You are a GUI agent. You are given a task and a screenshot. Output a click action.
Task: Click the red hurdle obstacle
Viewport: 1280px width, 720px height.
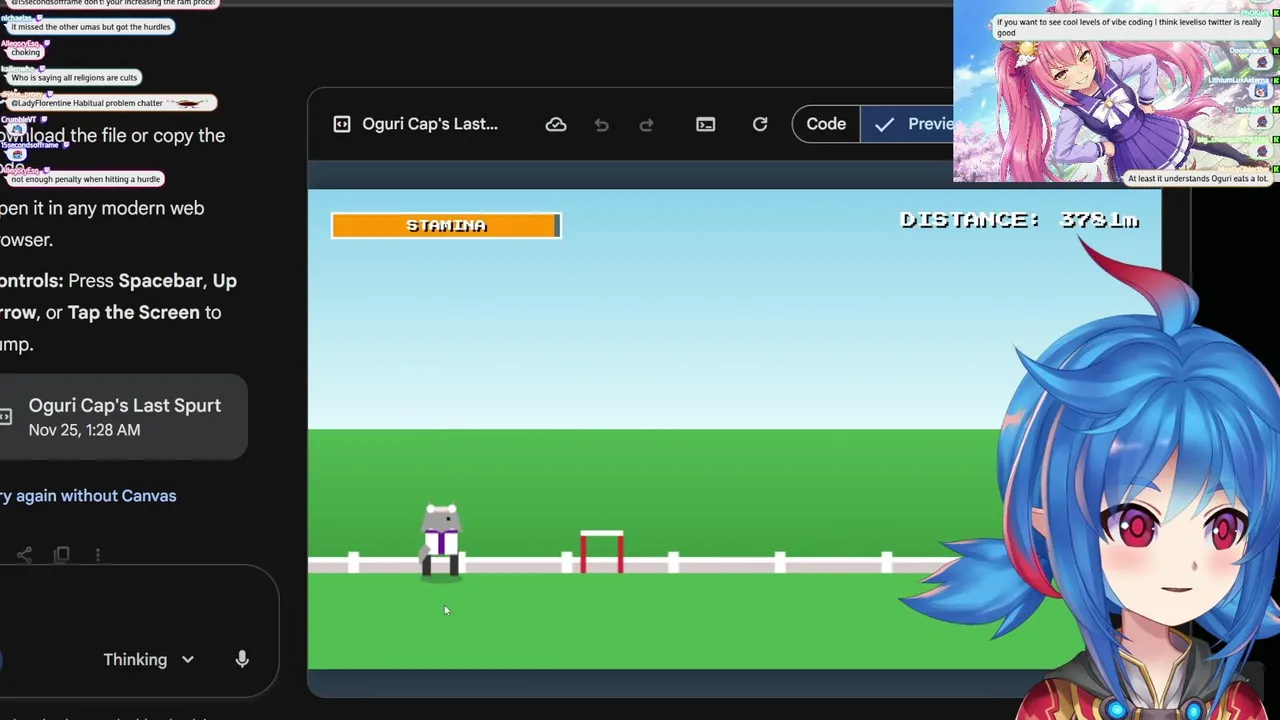click(601, 552)
